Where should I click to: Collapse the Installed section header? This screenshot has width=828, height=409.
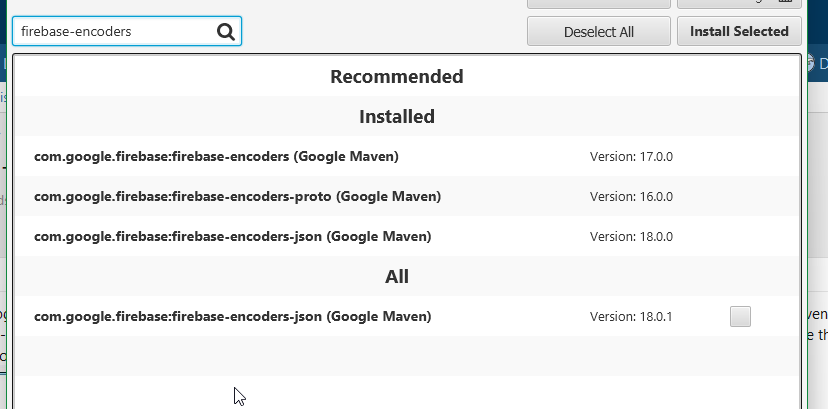(397, 116)
